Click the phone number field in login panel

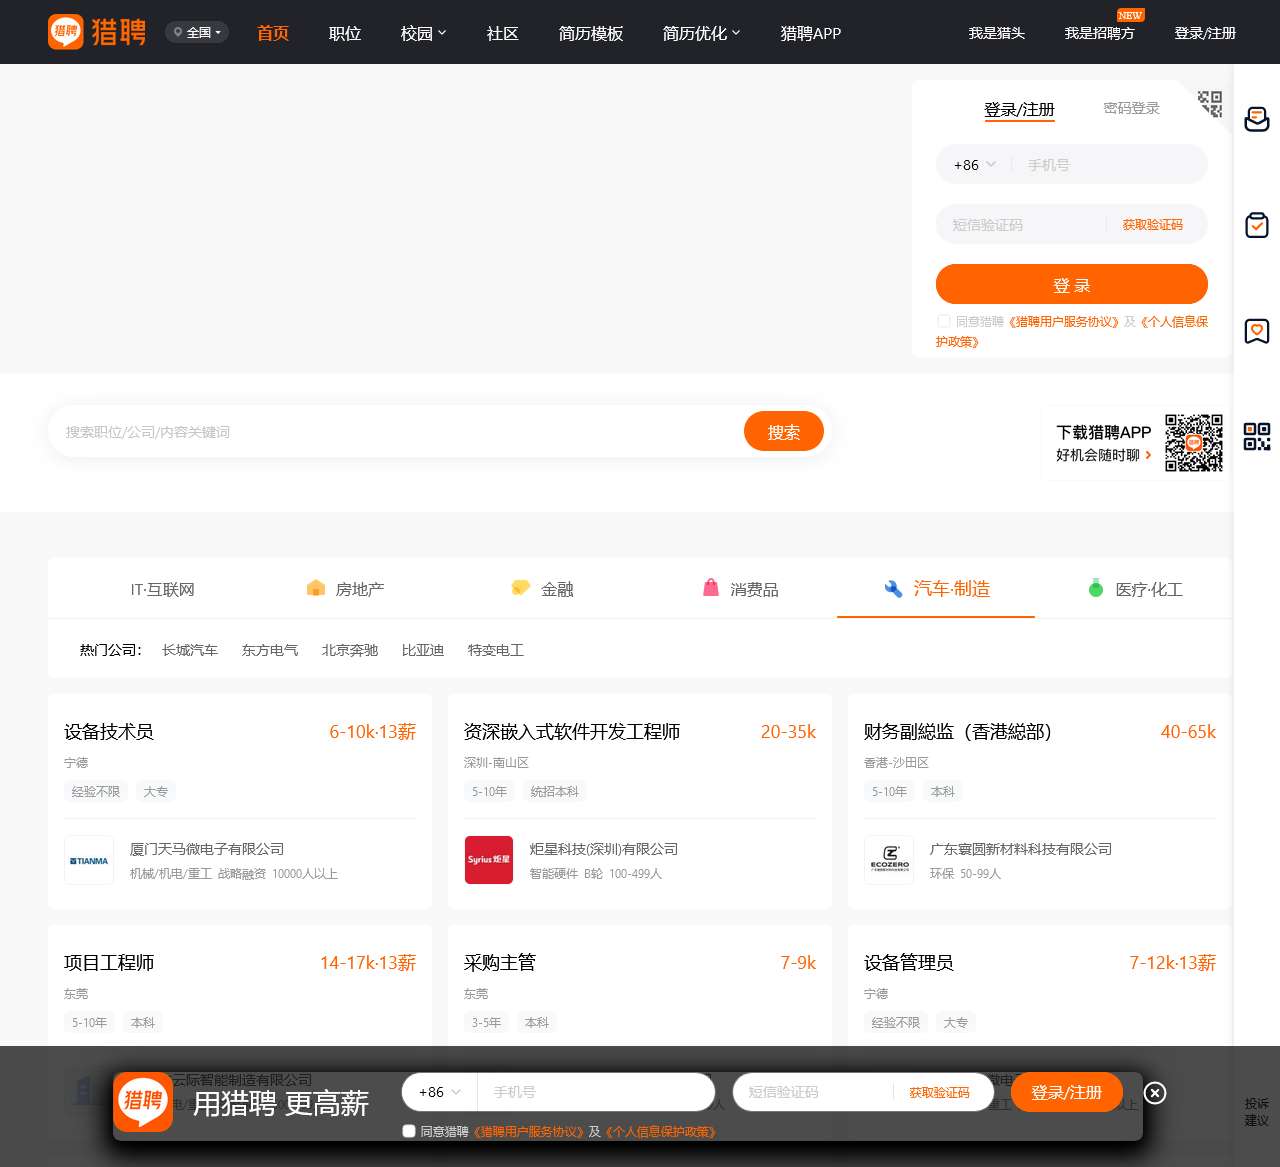(x=1110, y=165)
